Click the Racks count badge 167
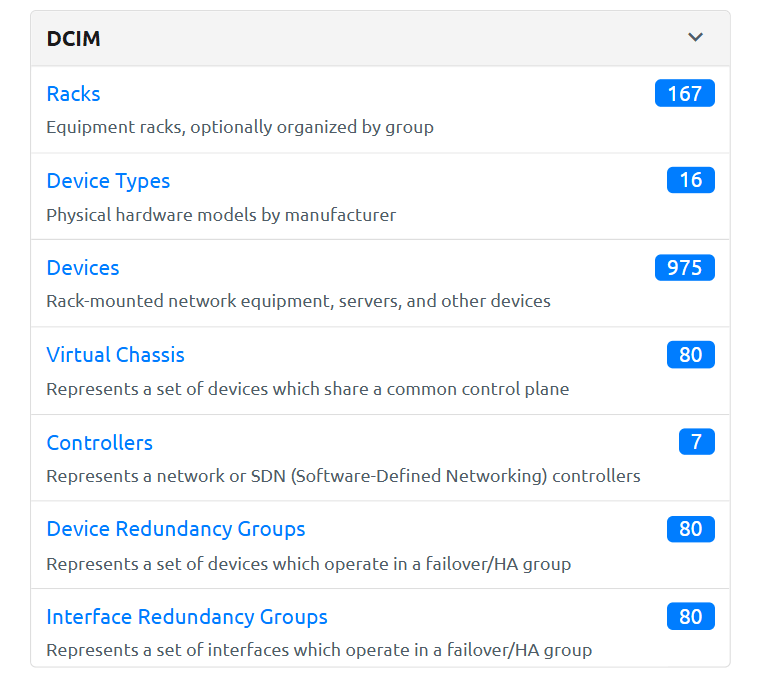Screen dimensions: 760x680 coord(685,94)
